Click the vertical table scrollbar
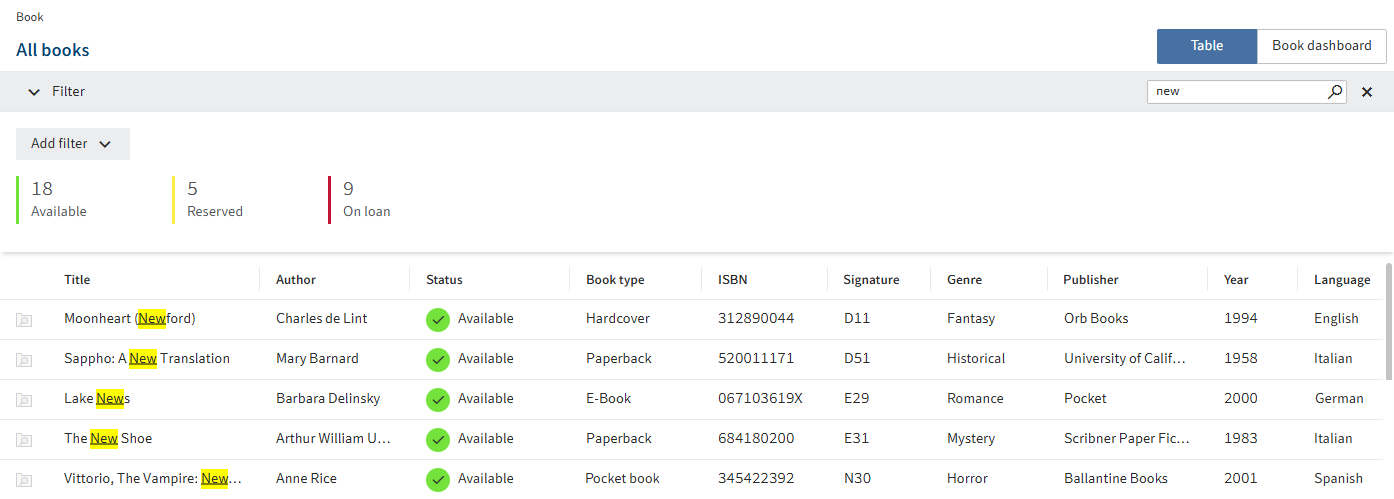This screenshot has height=499, width=1394. coord(1389,322)
